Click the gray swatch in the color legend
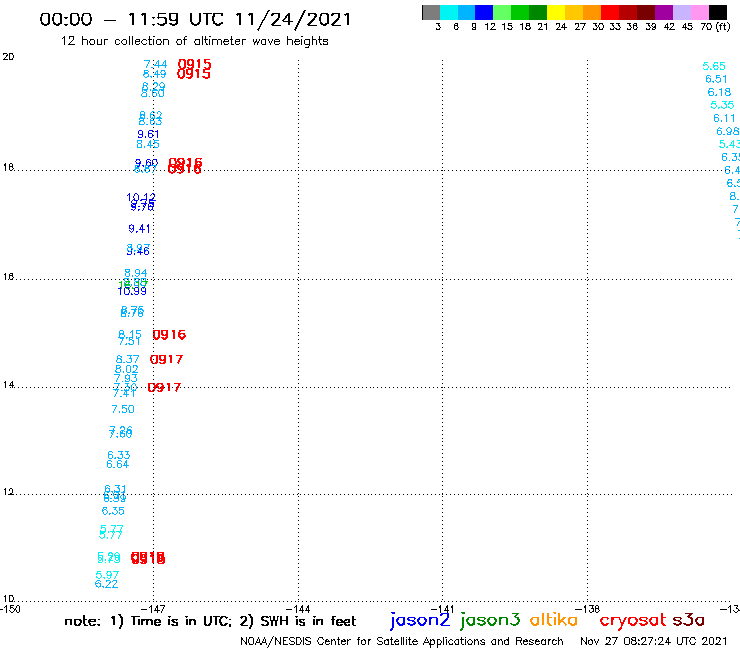Screen dimensions: 740x650 tap(431, 12)
